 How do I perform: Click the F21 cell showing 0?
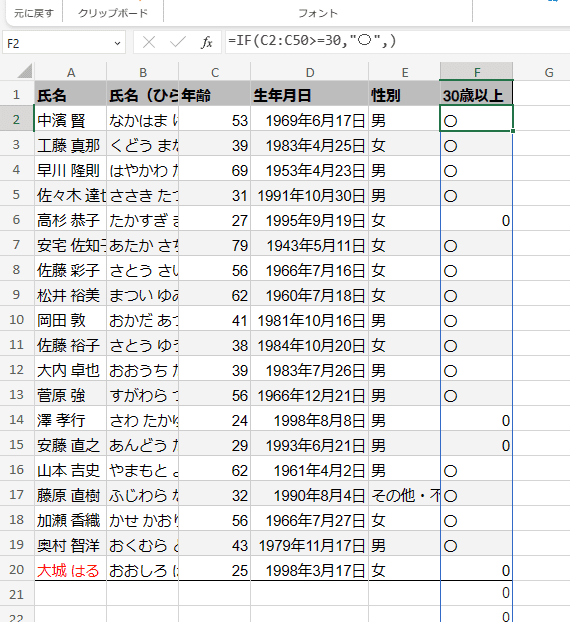tap(476, 593)
